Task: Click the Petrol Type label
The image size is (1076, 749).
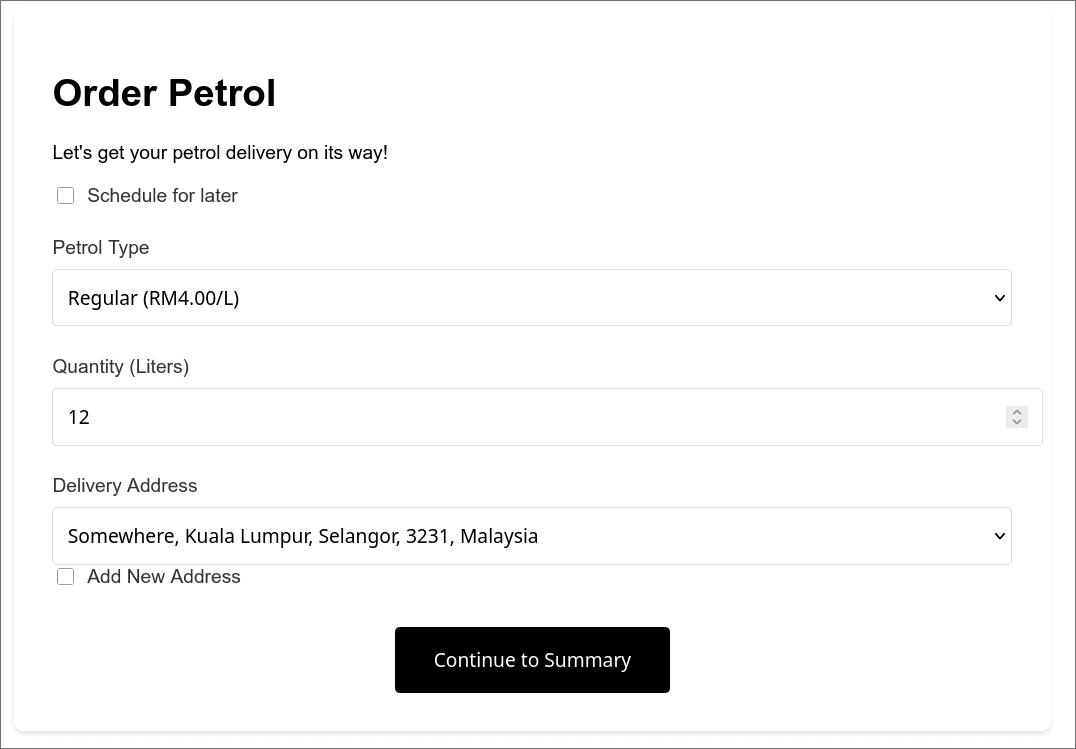Action: click(x=100, y=247)
